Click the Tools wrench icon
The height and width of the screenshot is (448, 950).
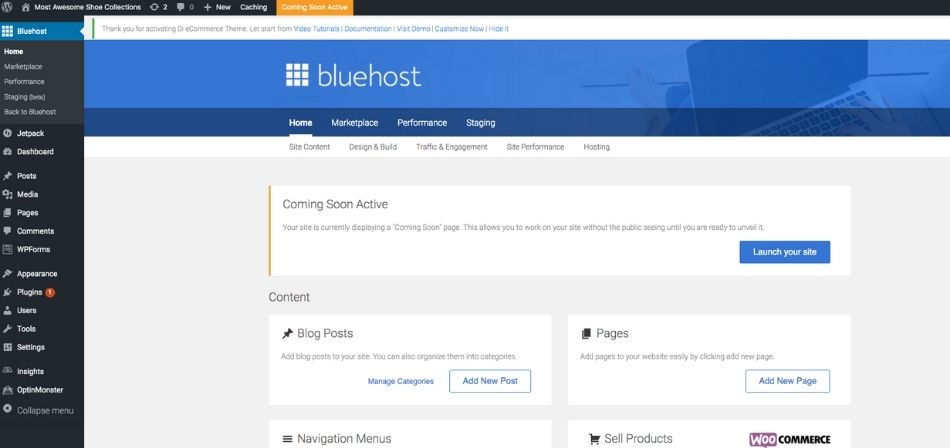point(7,329)
